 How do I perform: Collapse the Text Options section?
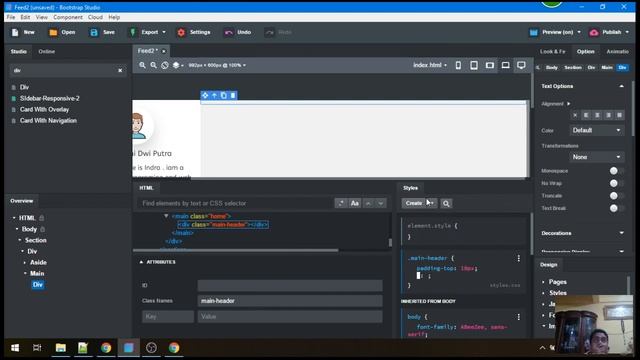[621, 87]
